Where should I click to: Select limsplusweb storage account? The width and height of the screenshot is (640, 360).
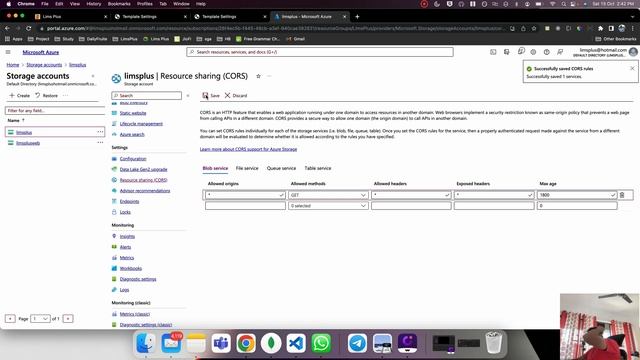point(28,143)
